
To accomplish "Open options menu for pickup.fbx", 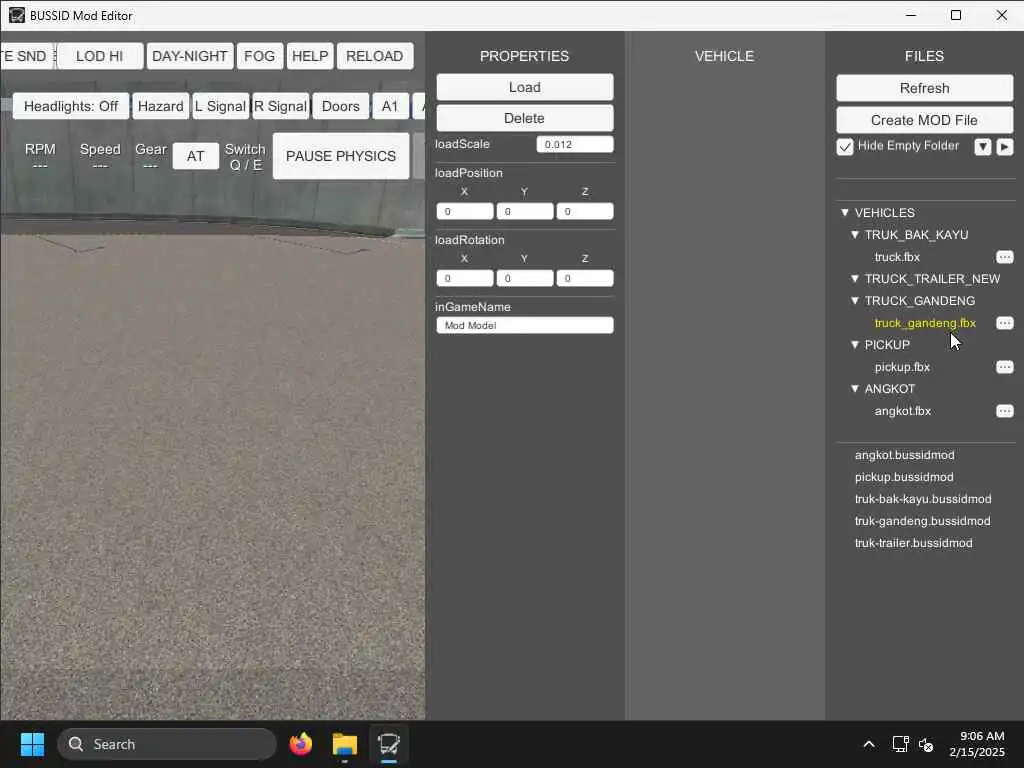I will (x=1004, y=367).
